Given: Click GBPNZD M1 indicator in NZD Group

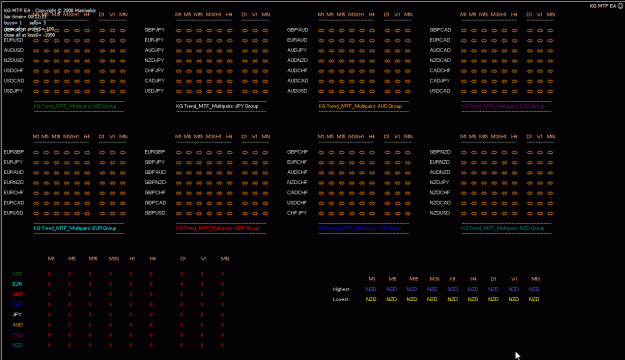Looking at the screenshot, I should (464, 152).
